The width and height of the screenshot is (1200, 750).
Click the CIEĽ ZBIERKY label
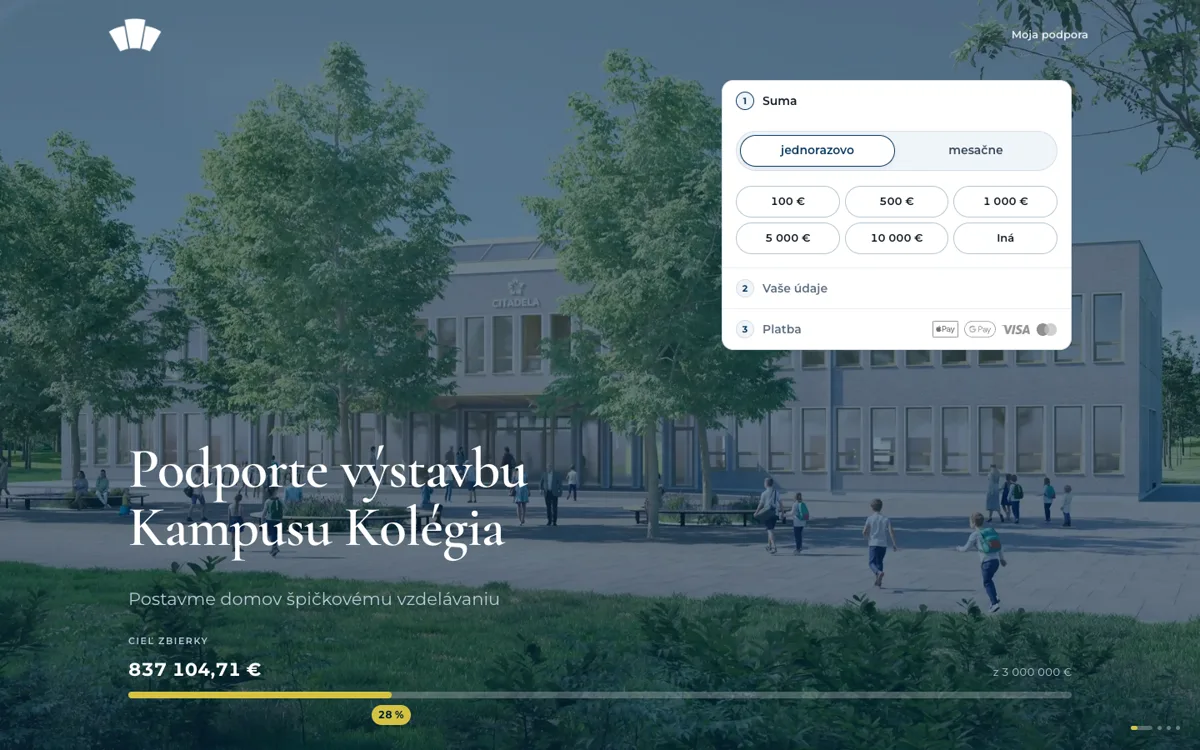tap(168, 641)
